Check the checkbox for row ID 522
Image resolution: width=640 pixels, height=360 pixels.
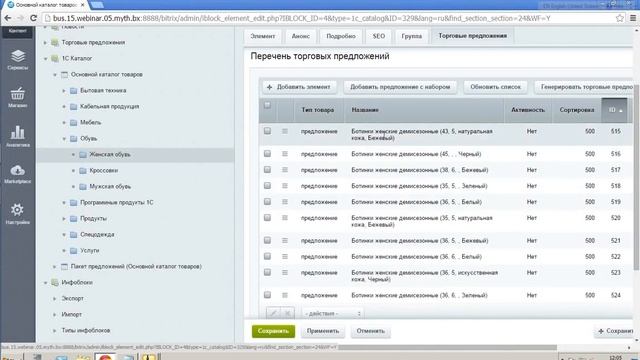tap(267, 256)
